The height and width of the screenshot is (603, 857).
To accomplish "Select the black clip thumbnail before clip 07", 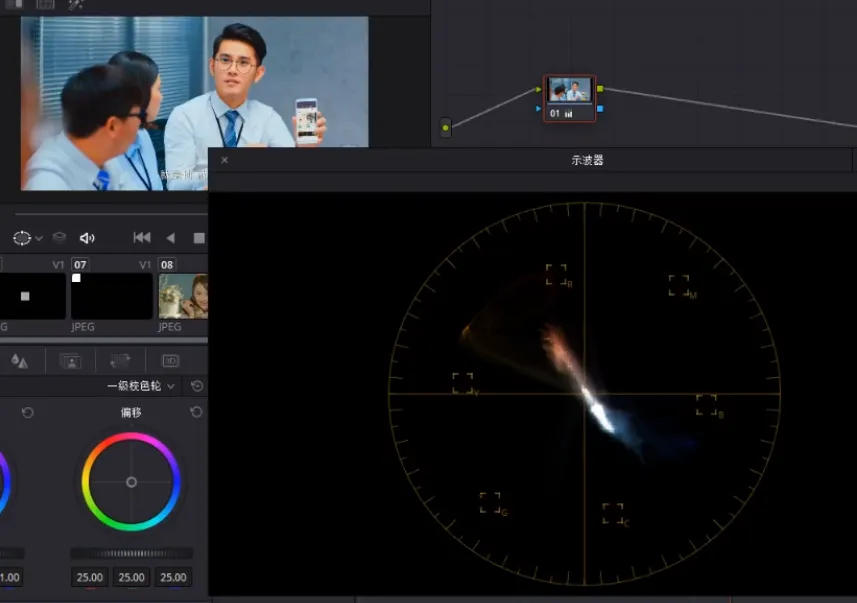I will pyautogui.click(x=33, y=296).
